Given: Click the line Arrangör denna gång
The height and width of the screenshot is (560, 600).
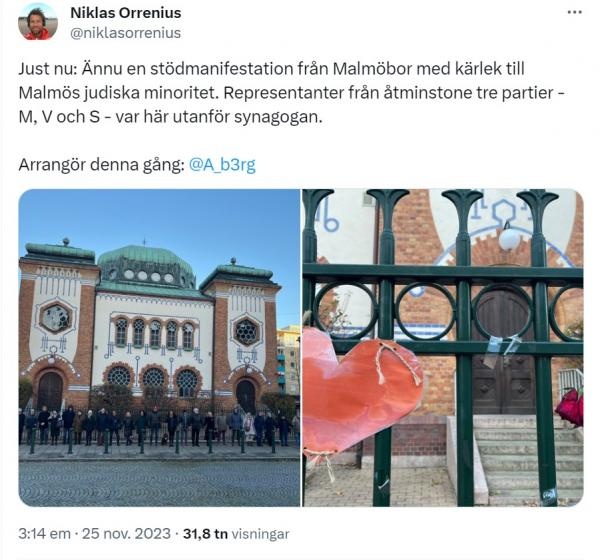Looking at the screenshot, I should 137,165.
